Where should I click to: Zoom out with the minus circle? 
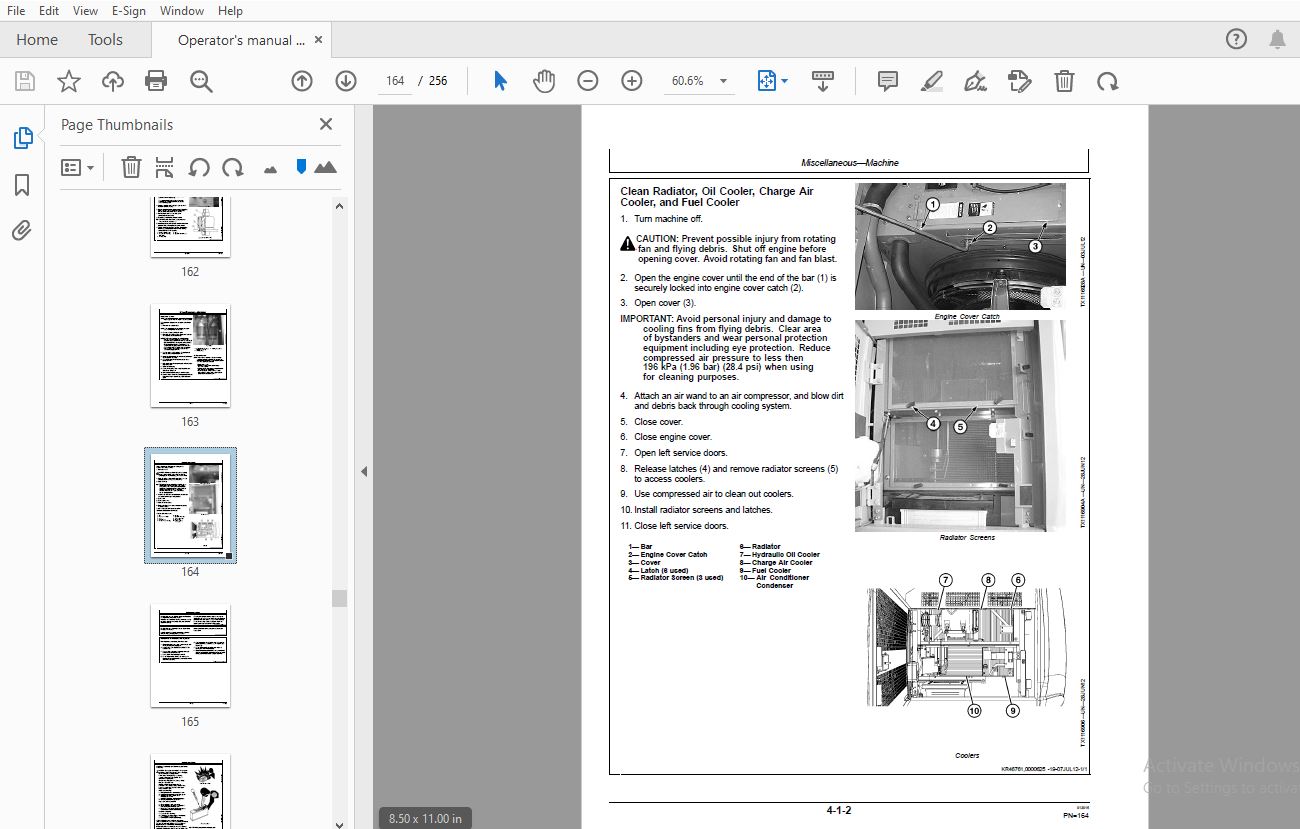coord(588,81)
